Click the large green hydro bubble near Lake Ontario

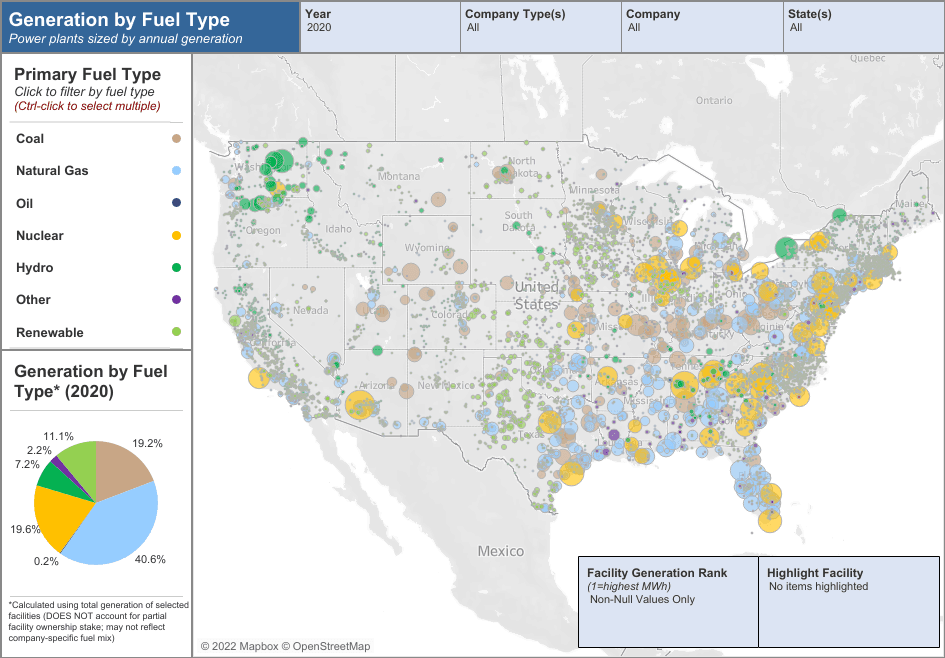[786, 248]
